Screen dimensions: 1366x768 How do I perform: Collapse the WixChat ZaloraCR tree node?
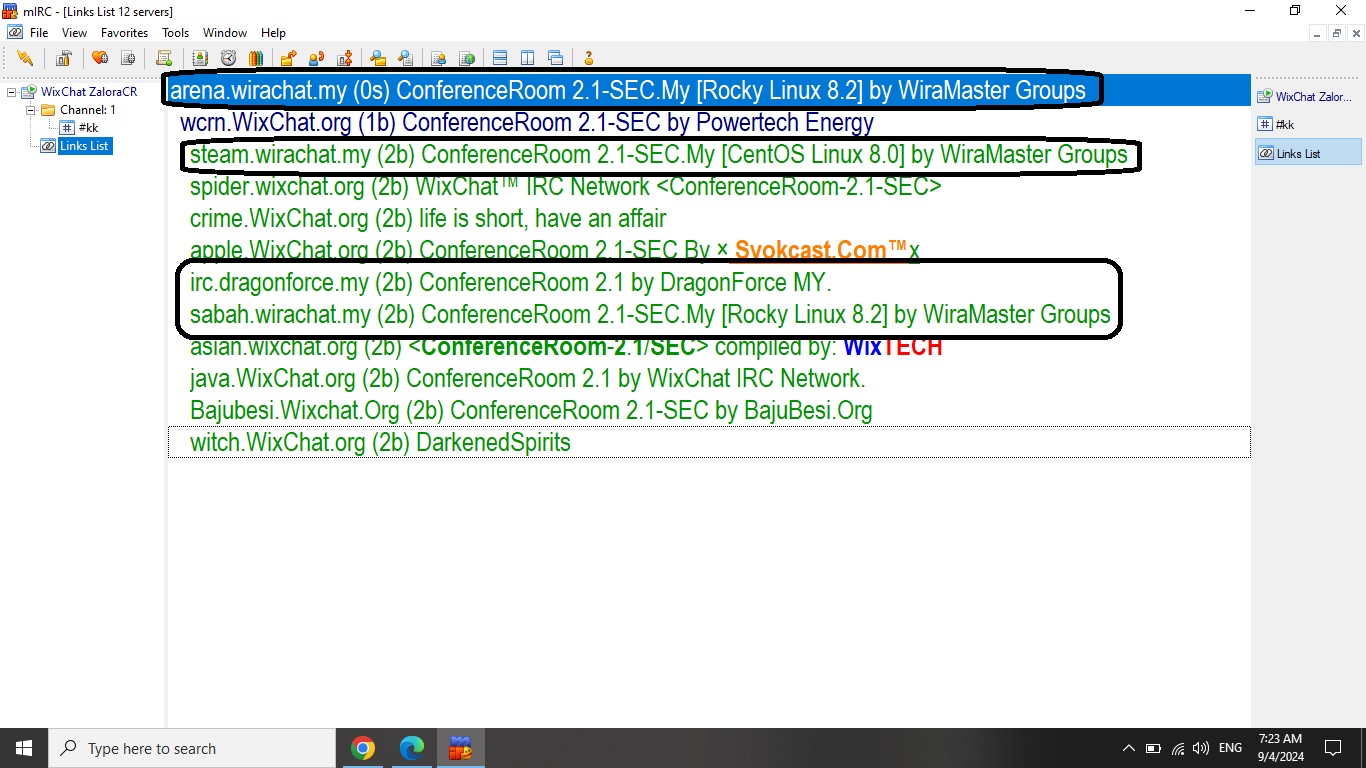coord(12,92)
